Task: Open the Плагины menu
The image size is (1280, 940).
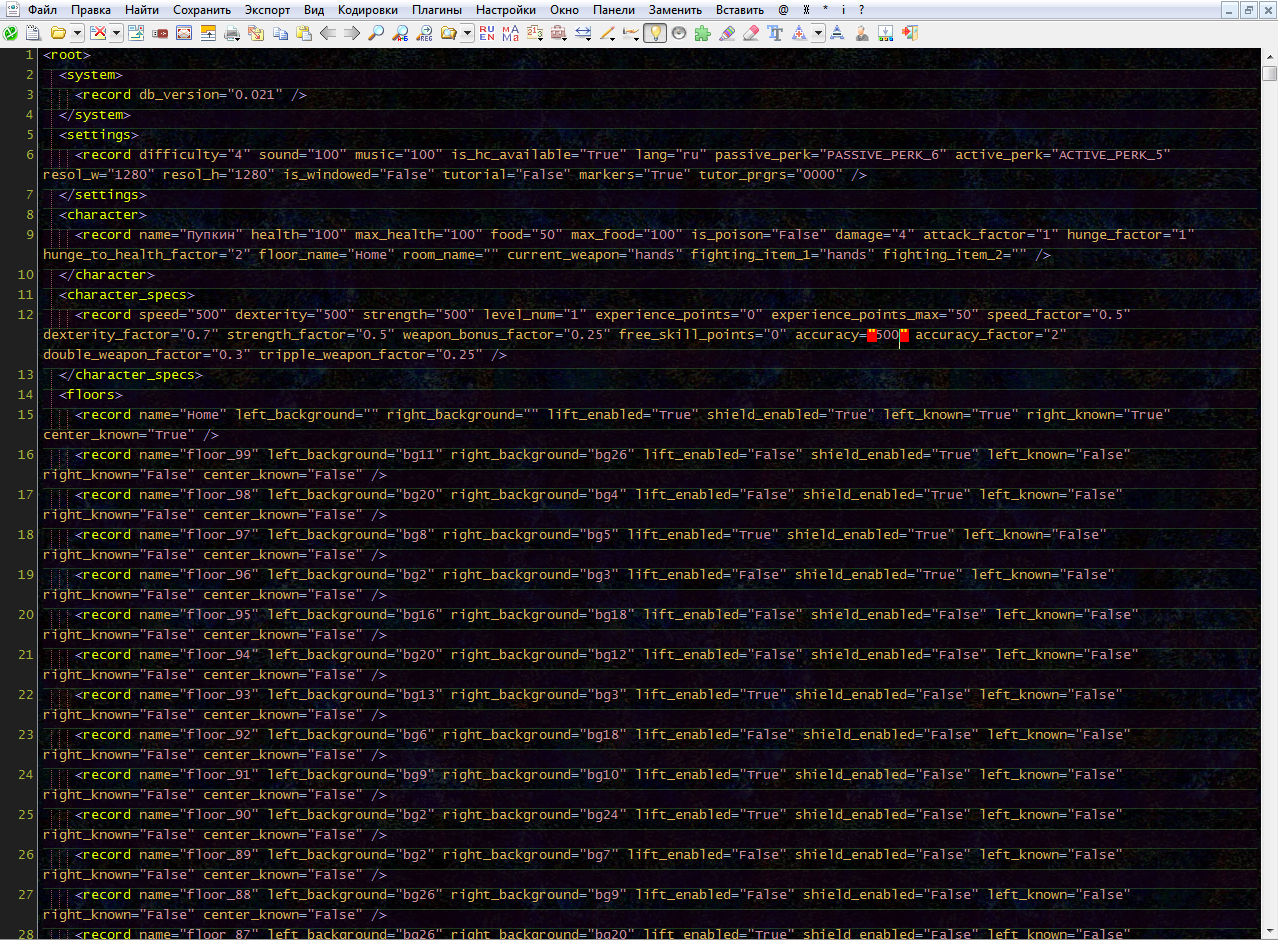Action: click(437, 10)
